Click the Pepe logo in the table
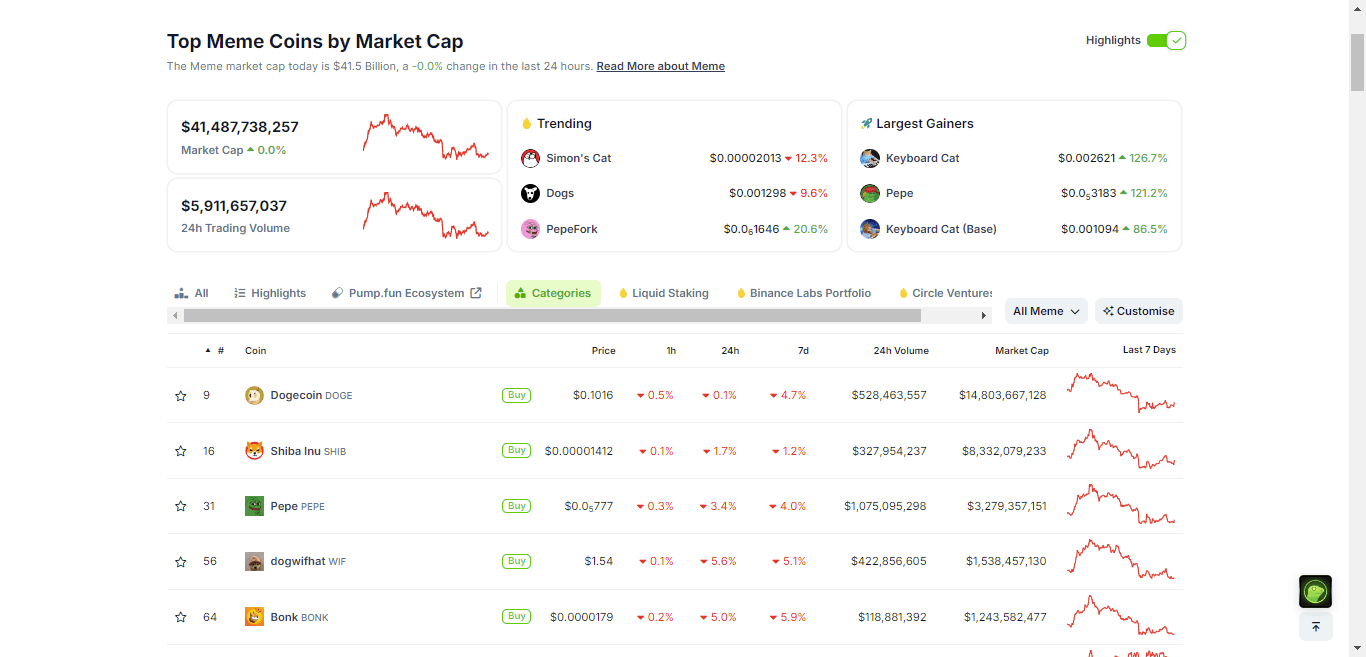The width and height of the screenshot is (1366, 657). coord(254,506)
